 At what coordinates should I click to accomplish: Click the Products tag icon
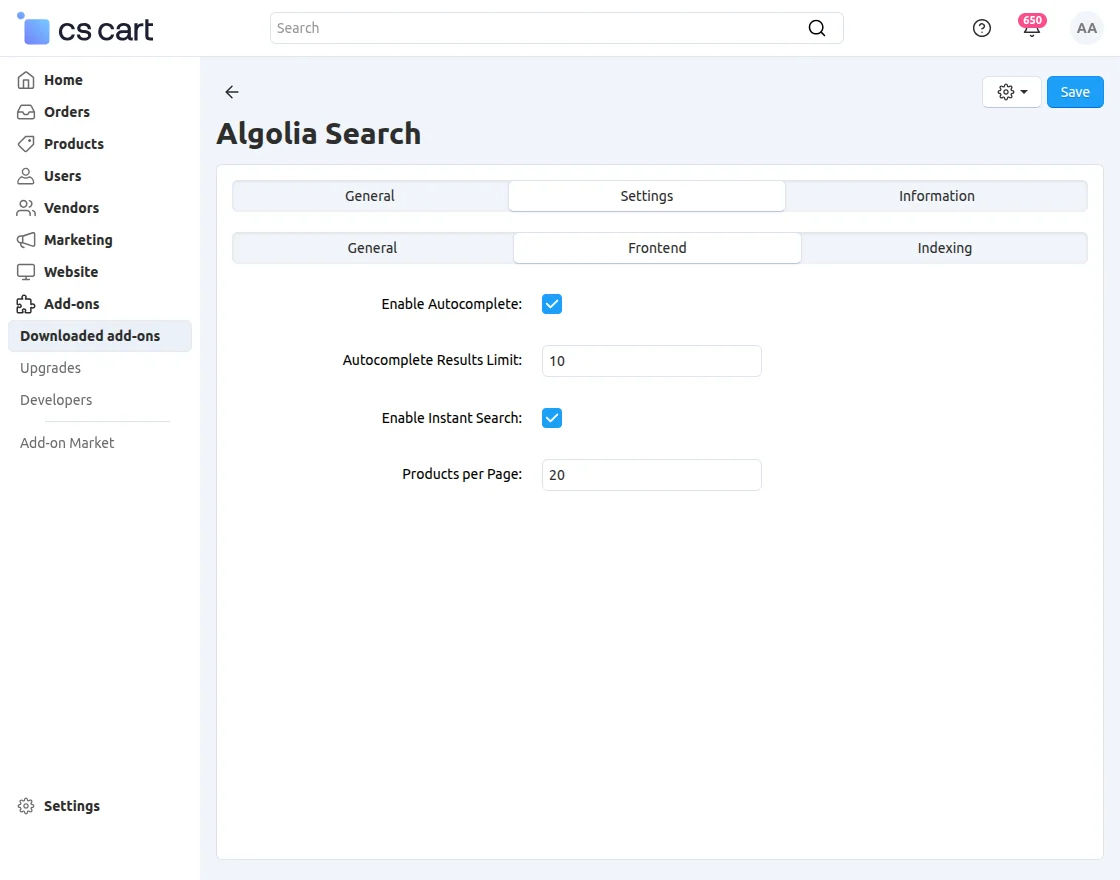coord(26,144)
